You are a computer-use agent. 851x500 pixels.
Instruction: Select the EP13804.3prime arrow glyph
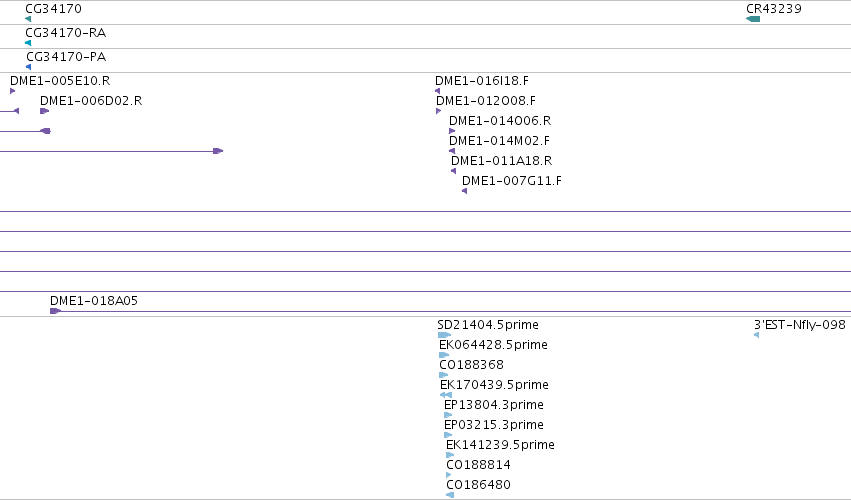pos(448,415)
